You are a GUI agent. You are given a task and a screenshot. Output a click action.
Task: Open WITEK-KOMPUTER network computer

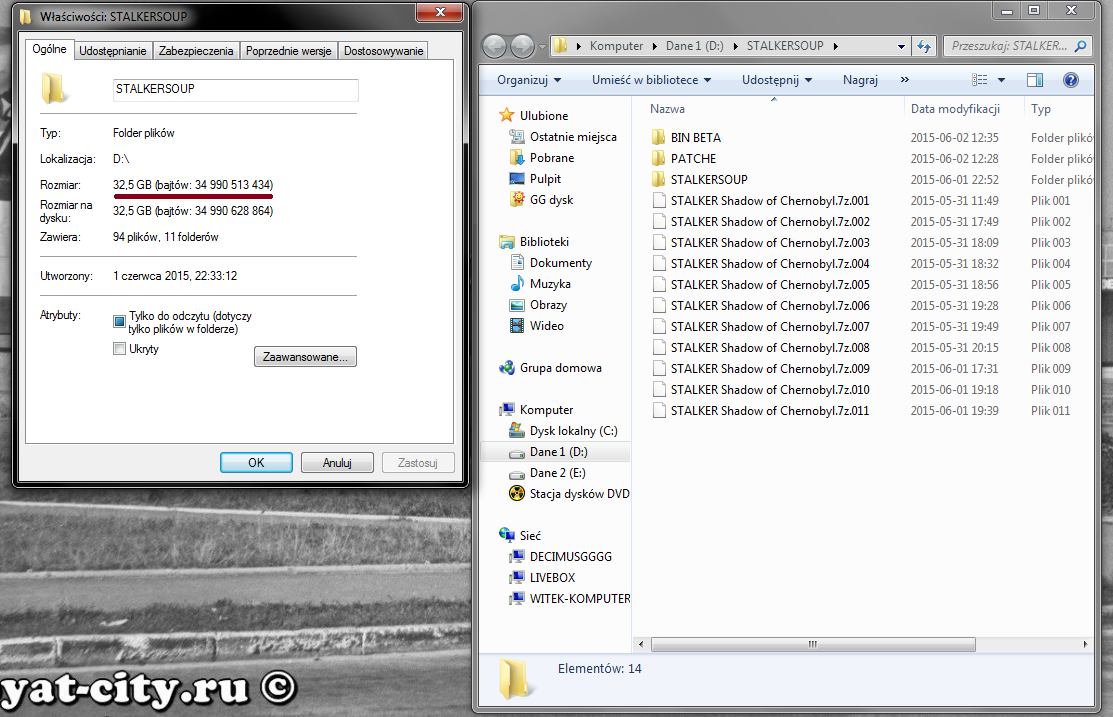click(x=580, y=598)
